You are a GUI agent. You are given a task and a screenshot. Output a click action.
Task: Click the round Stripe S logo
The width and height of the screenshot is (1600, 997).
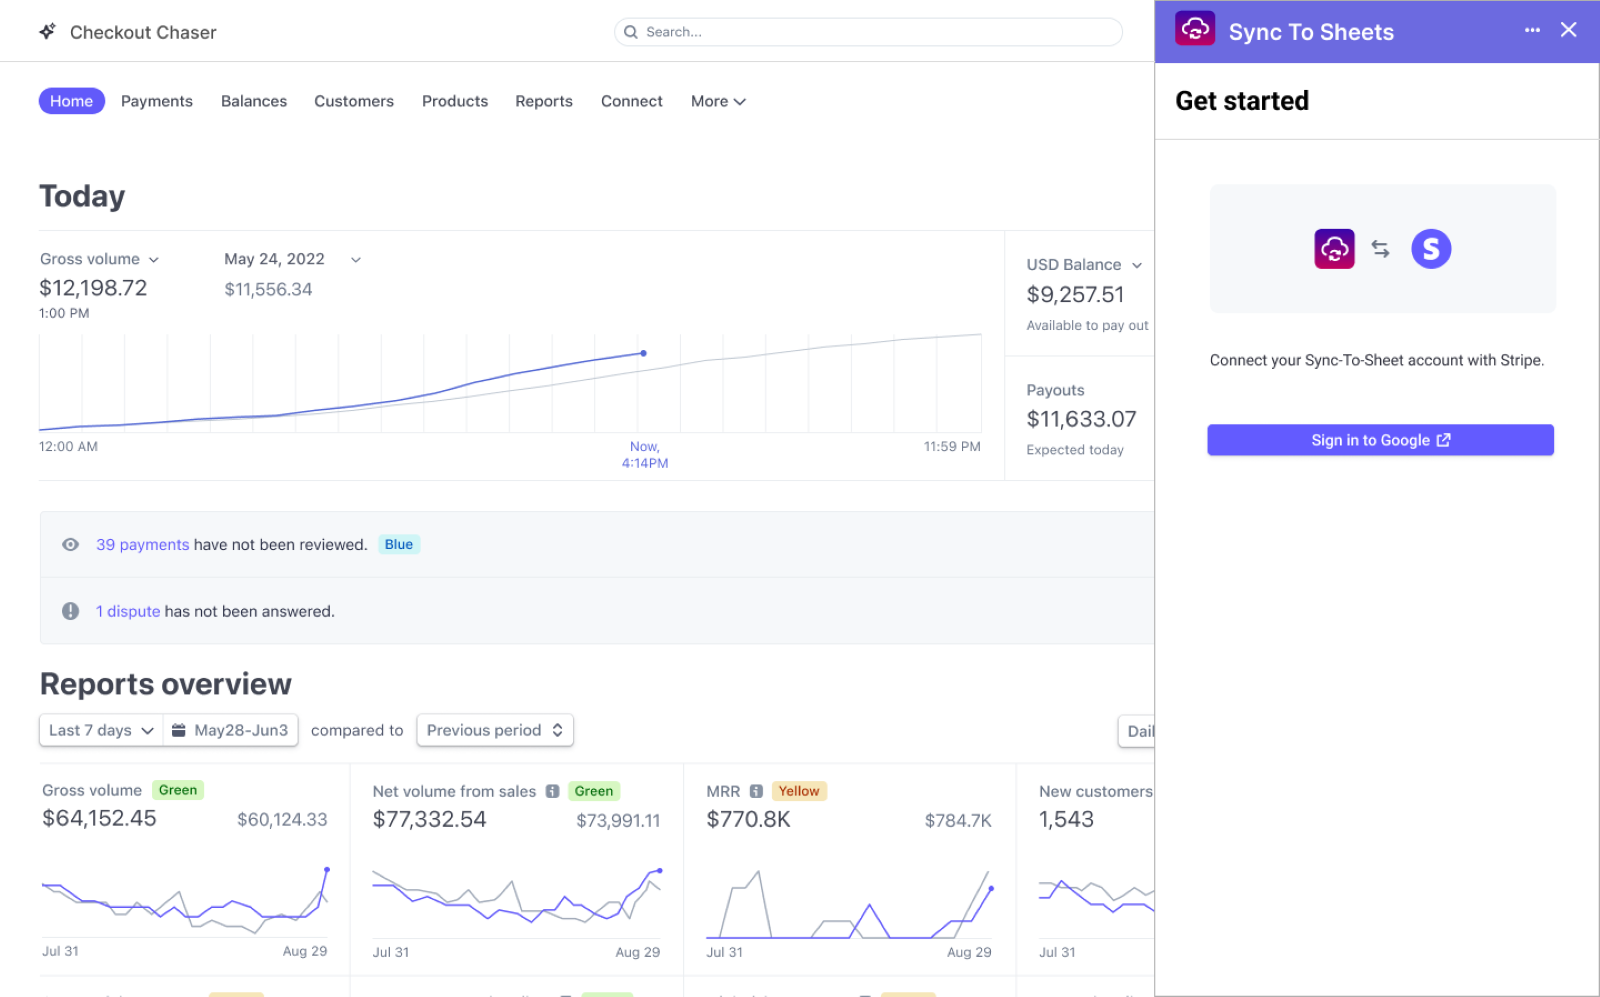[x=1431, y=248]
